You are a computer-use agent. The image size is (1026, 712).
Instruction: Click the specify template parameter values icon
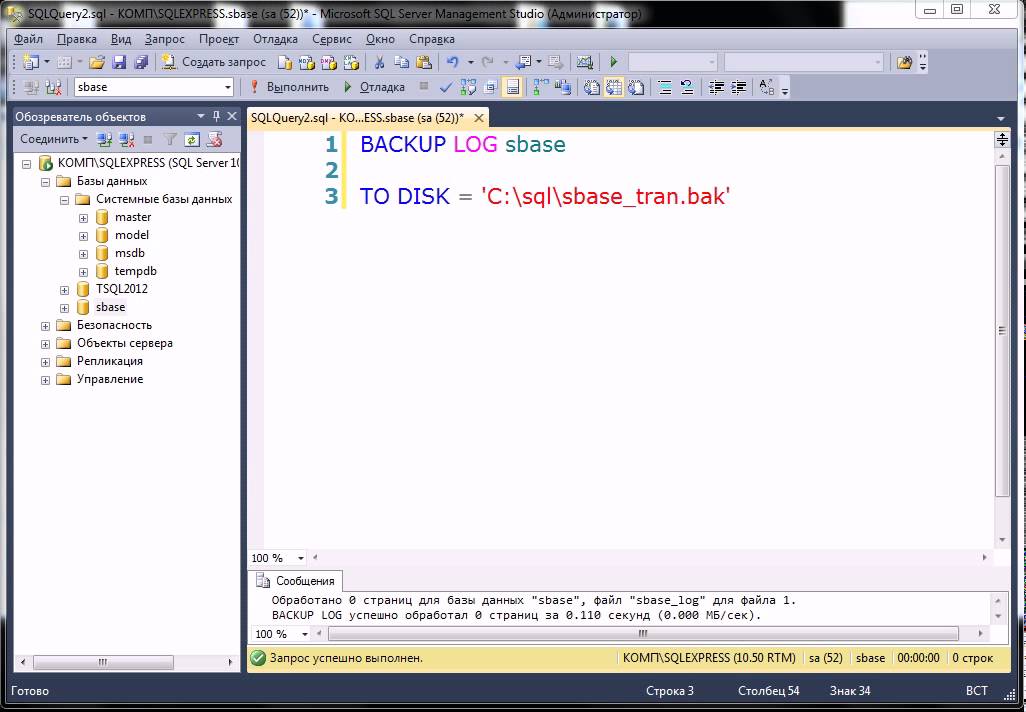pos(767,87)
